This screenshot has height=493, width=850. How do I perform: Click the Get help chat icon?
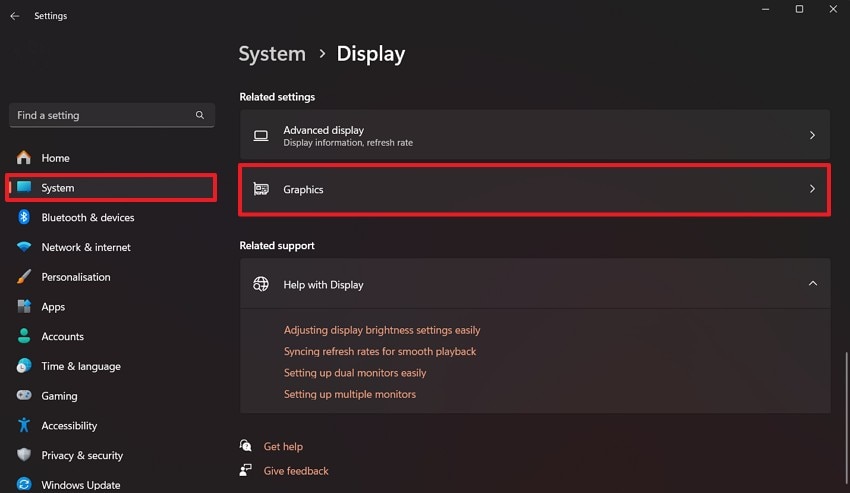(246, 446)
